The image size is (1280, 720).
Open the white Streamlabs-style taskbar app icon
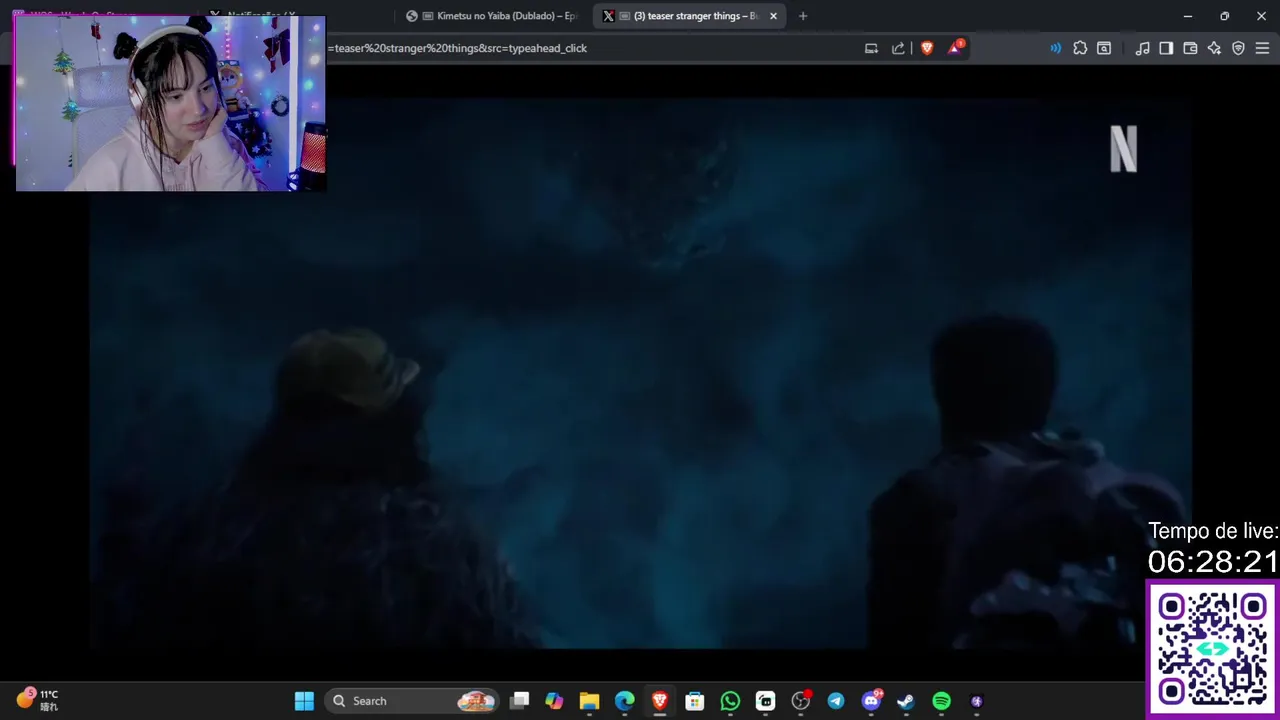765,701
